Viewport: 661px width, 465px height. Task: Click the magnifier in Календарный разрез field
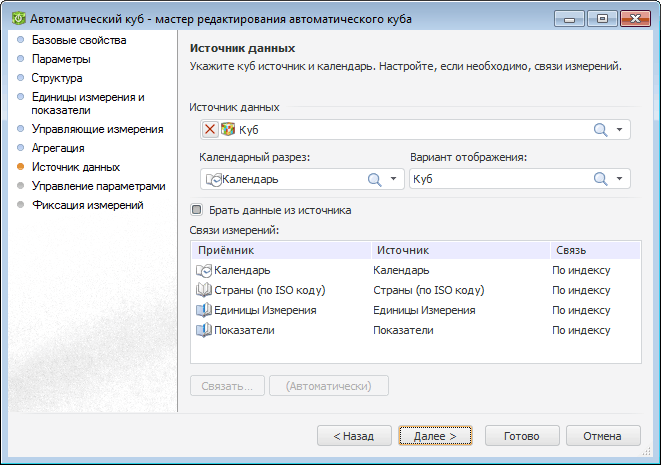click(x=374, y=179)
